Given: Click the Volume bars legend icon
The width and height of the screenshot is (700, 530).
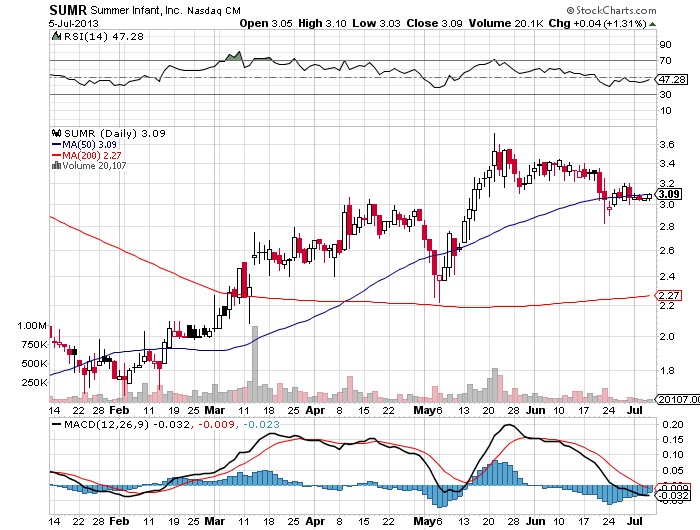Looking at the screenshot, I should 56,165.
